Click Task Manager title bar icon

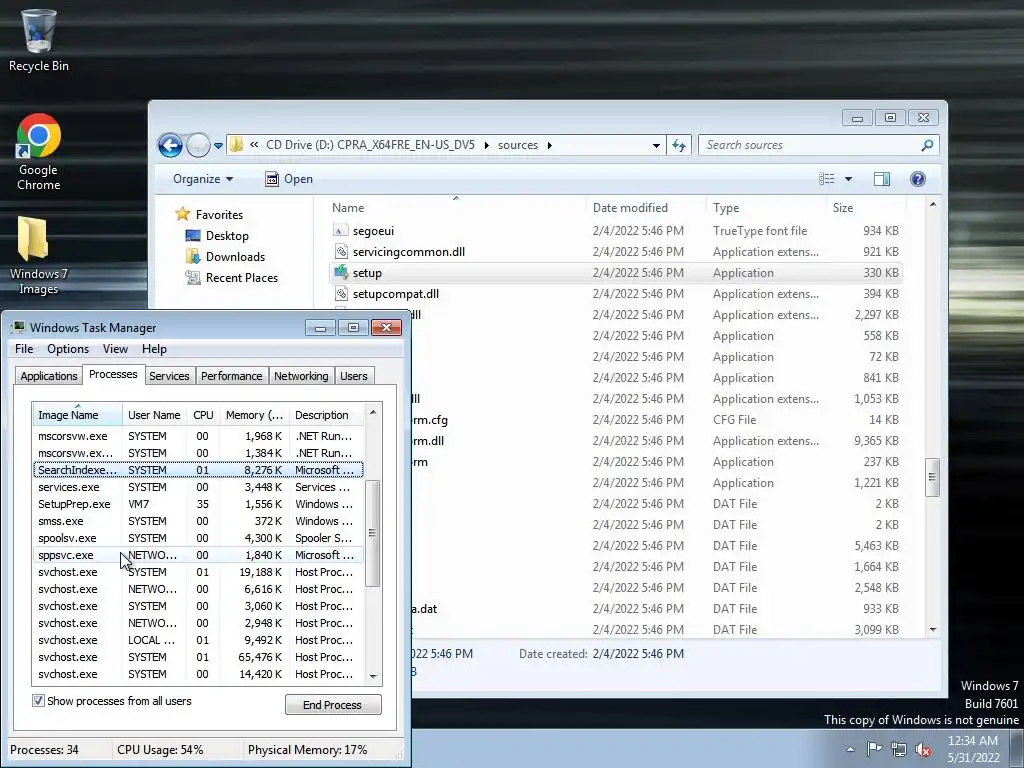(x=18, y=327)
